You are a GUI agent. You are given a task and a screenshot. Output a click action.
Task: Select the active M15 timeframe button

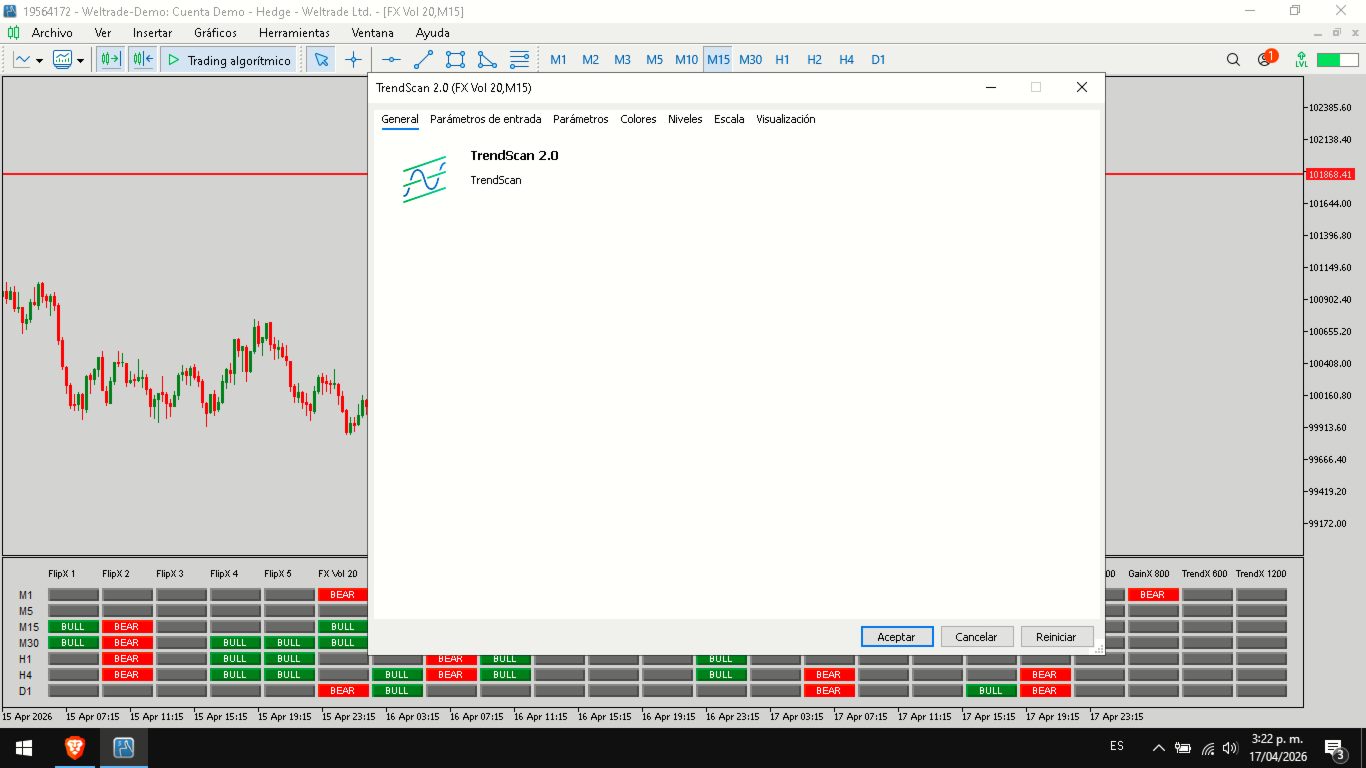718,60
